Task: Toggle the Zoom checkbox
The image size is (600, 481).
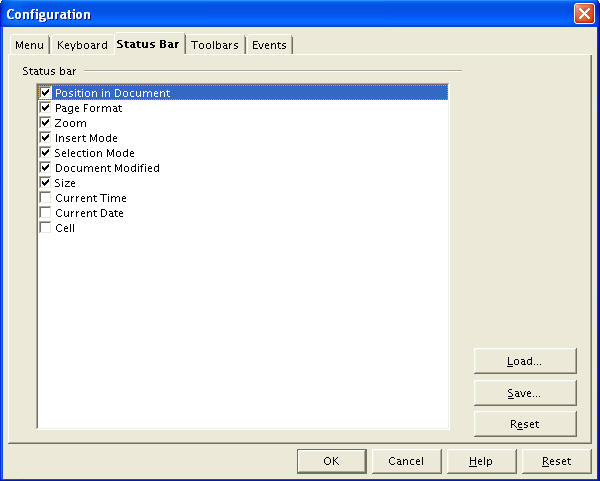Action: point(46,122)
